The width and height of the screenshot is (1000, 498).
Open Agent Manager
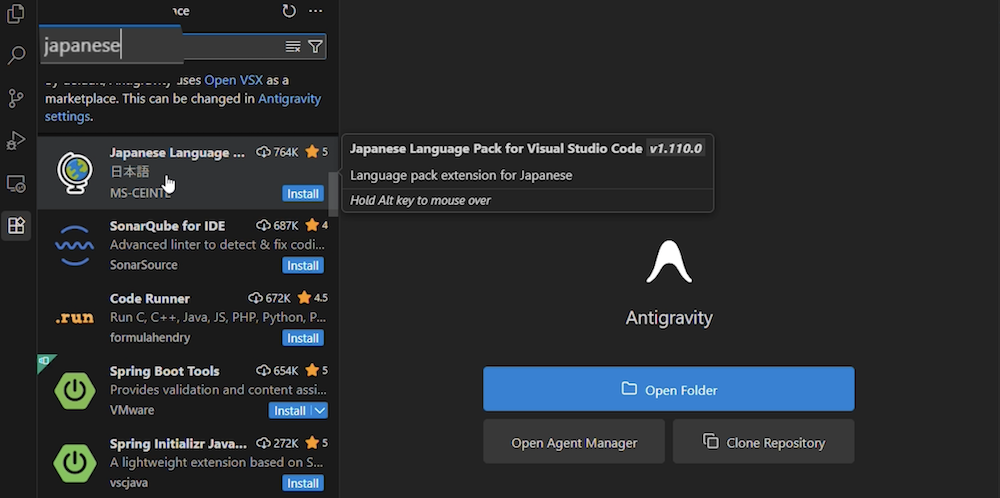[574, 442]
